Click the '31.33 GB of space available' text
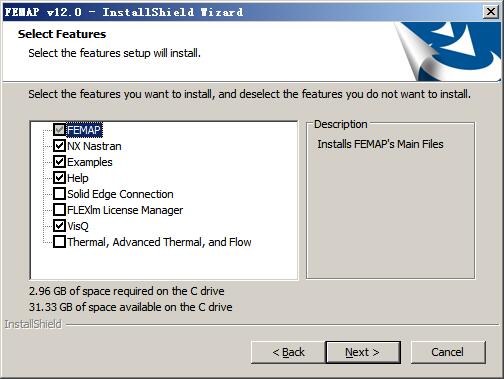 (x=131, y=307)
